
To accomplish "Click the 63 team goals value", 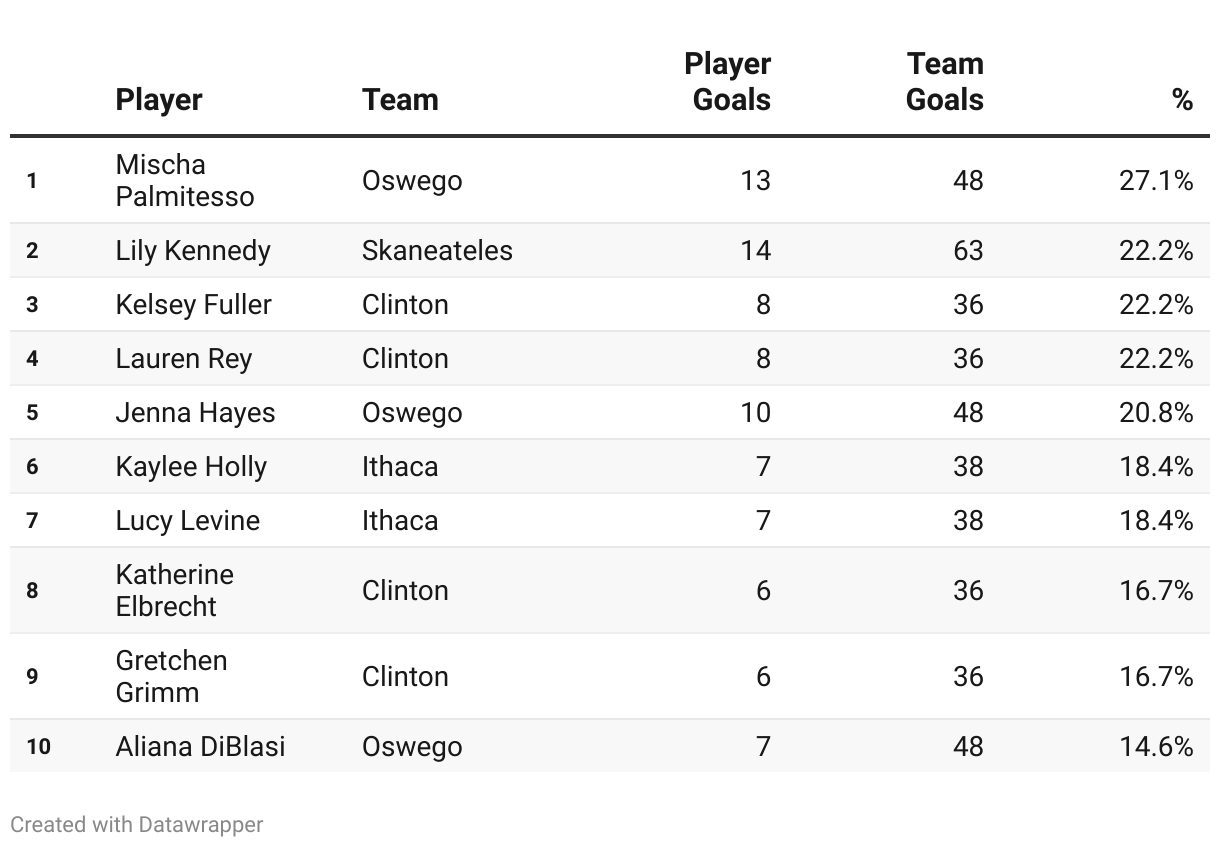I will pyautogui.click(x=968, y=250).
